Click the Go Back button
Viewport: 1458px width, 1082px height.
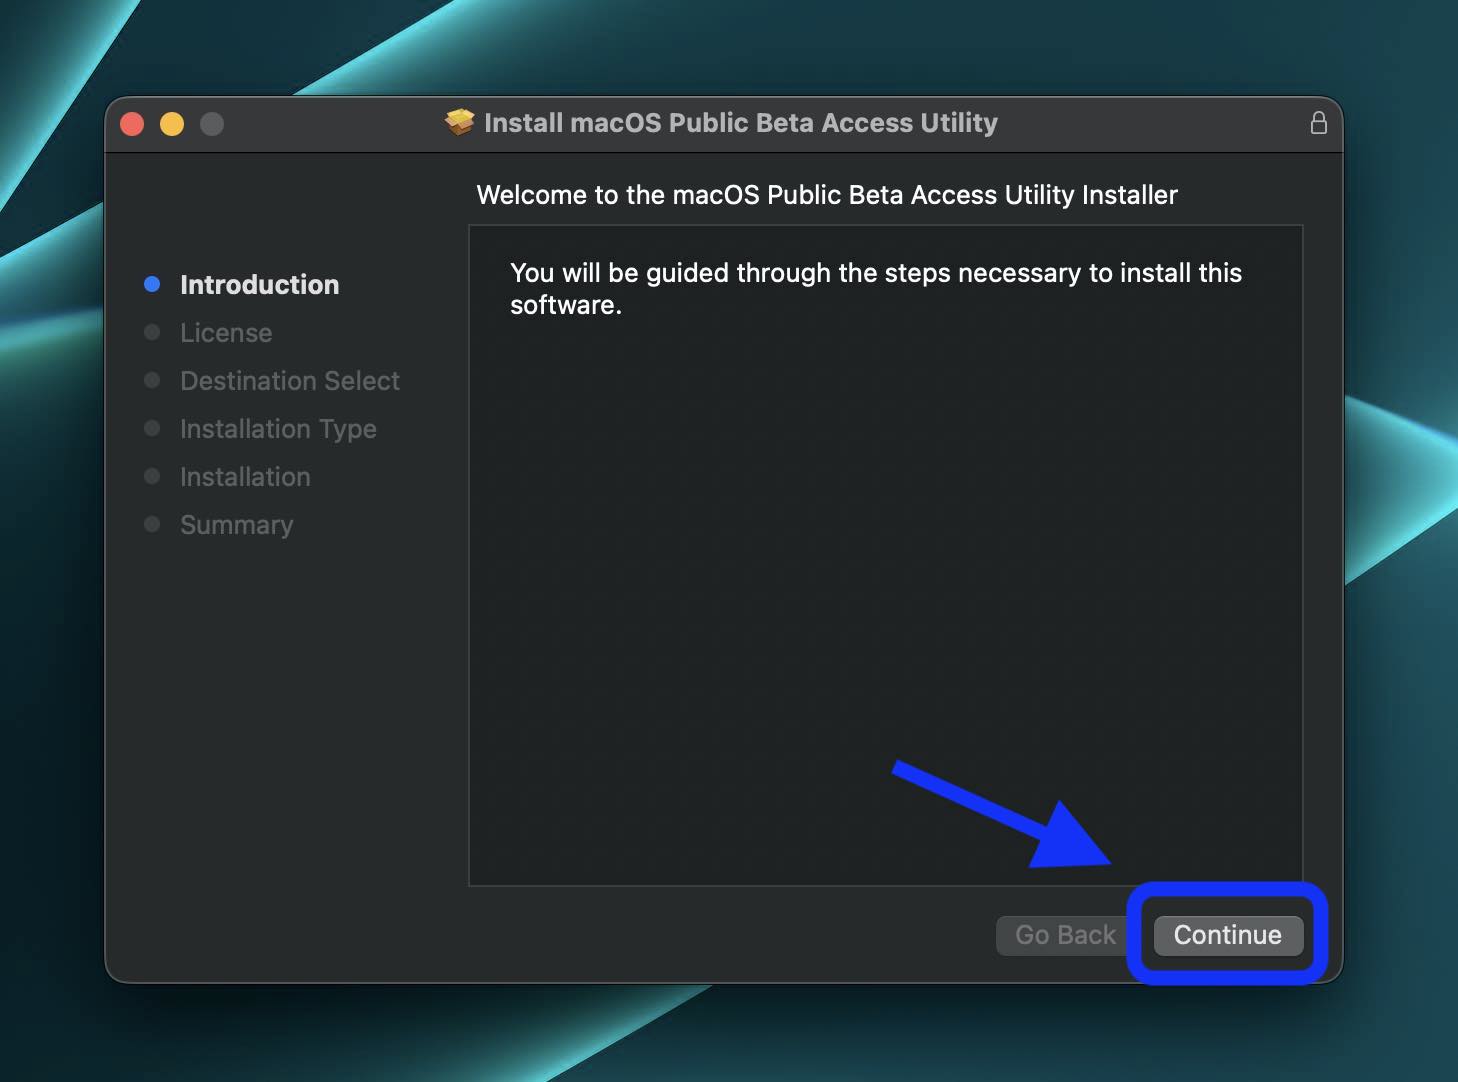[1063, 935]
